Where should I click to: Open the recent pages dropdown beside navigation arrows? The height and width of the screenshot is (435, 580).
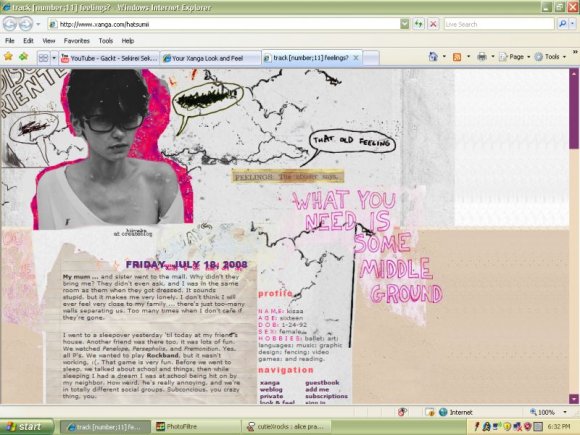pyautogui.click(x=38, y=24)
